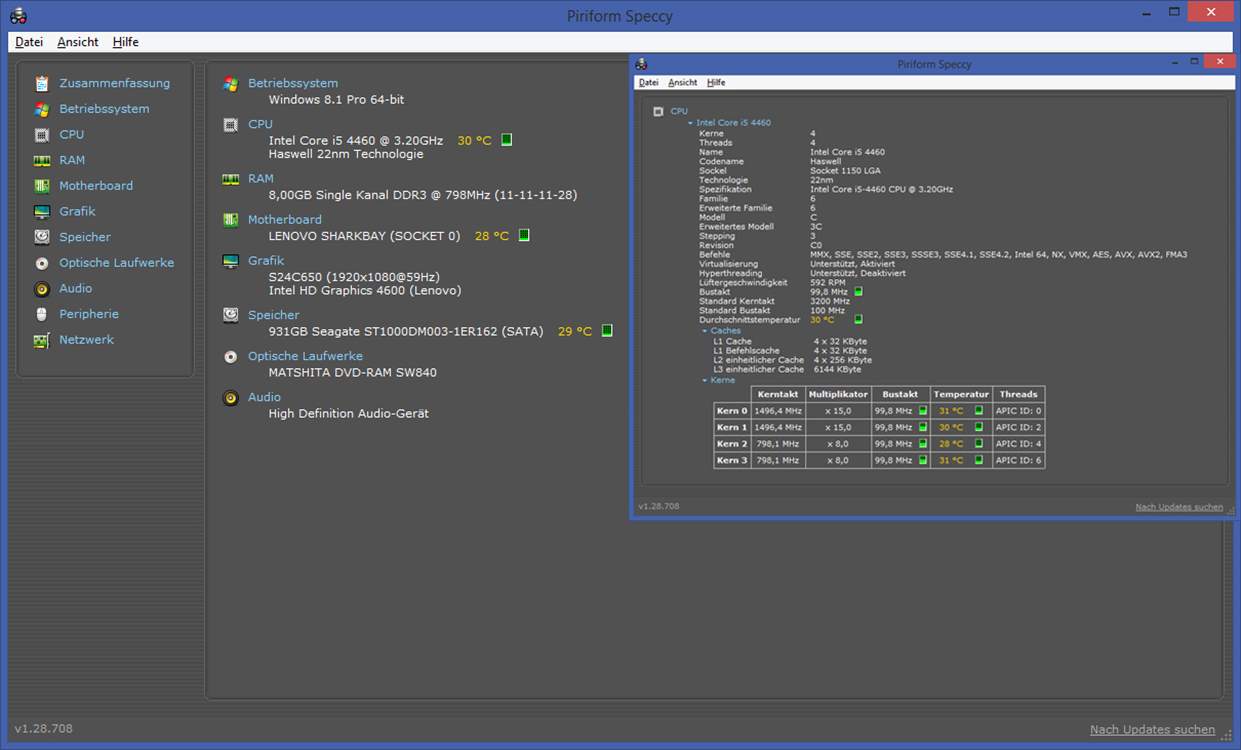Viewport: 1241px width, 750px height.
Task: Click Optische Laufwerke disc icon in summary panel
Action: click(231, 356)
